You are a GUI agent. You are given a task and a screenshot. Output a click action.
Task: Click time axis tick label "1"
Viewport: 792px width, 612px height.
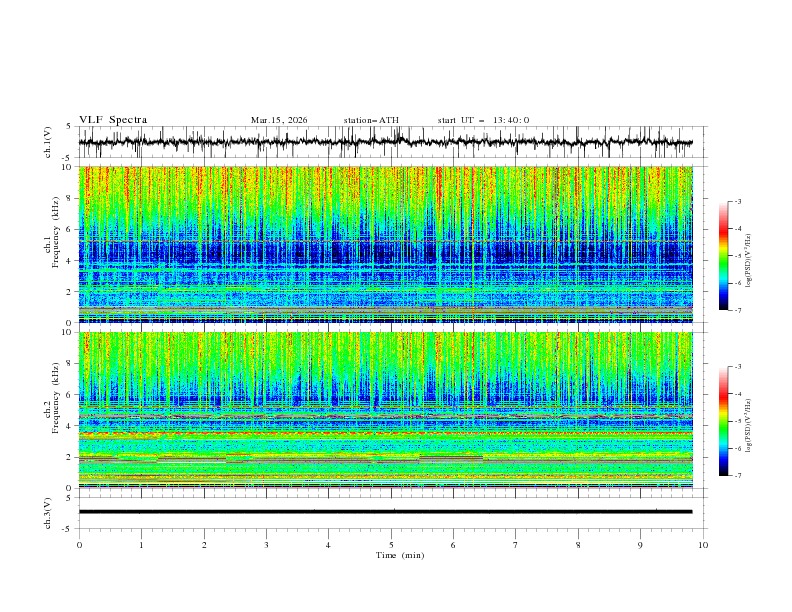click(x=141, y=545)
